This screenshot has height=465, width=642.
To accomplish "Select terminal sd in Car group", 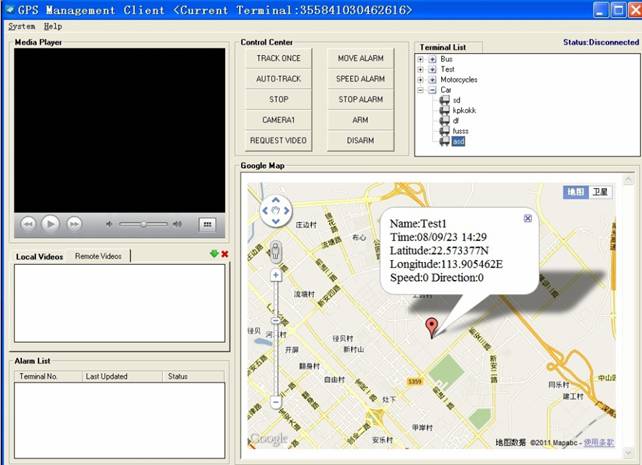I will (457, 100).
